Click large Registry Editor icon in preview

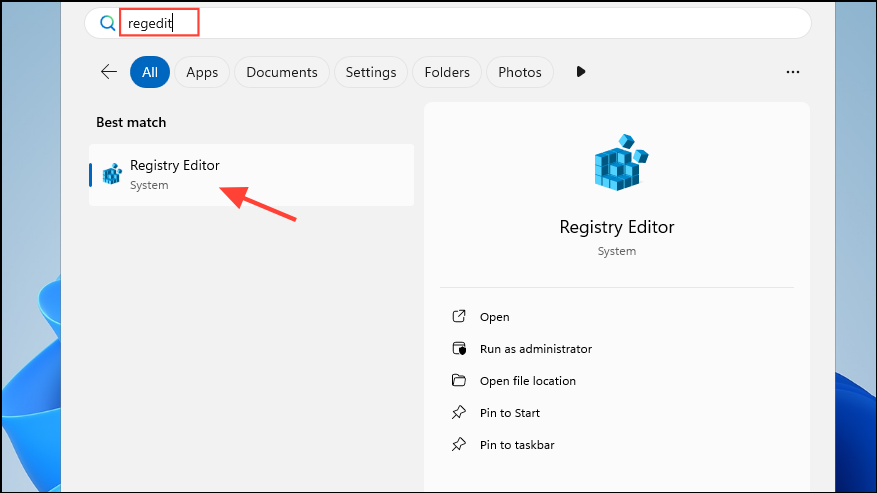pyautogui.click(x=620, y=162)
